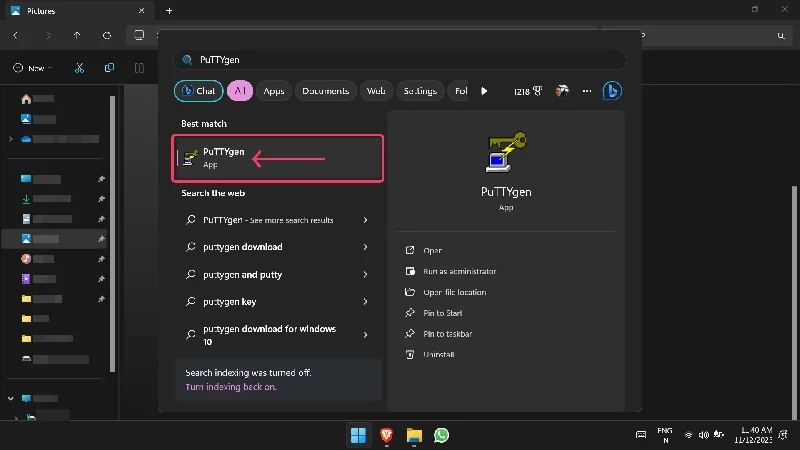This screenshot has height=450, width=800.
Task: Click the clock and date in taskbar
Action: point(753,435)
